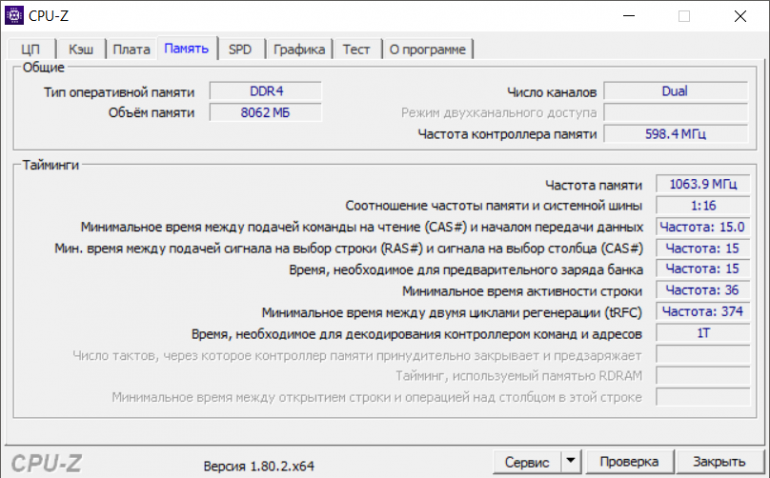Viewport: 770px width, 478px height.
Task: Click 'Частота памяти' label
Action: 594,185
